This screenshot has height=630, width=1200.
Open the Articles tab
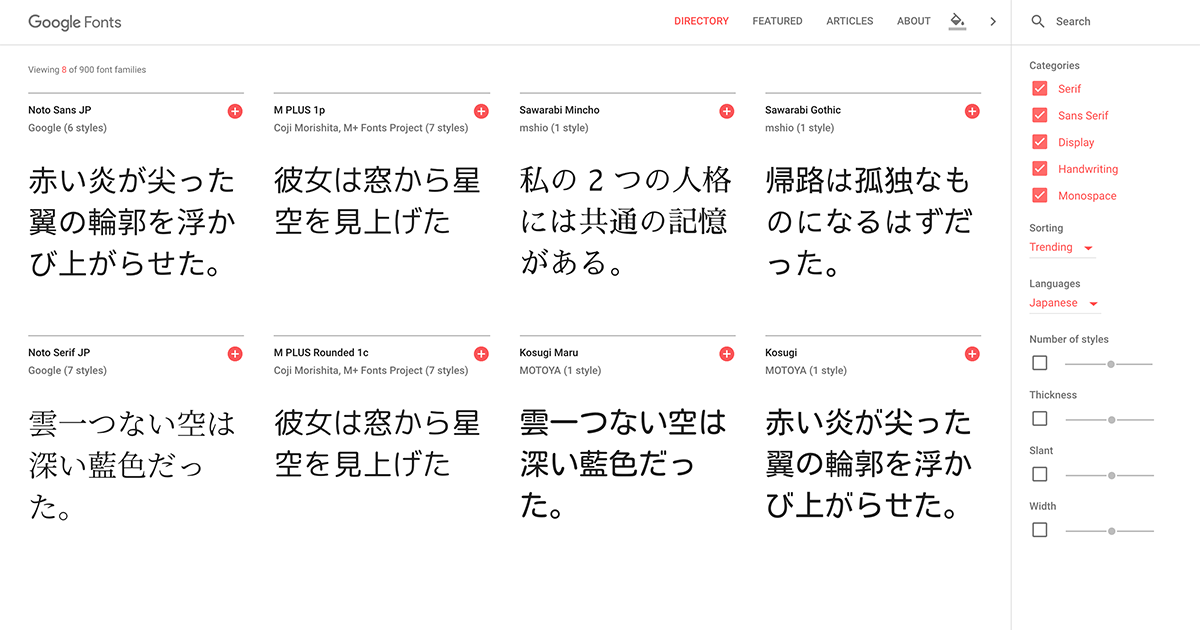tap(850, 21)
